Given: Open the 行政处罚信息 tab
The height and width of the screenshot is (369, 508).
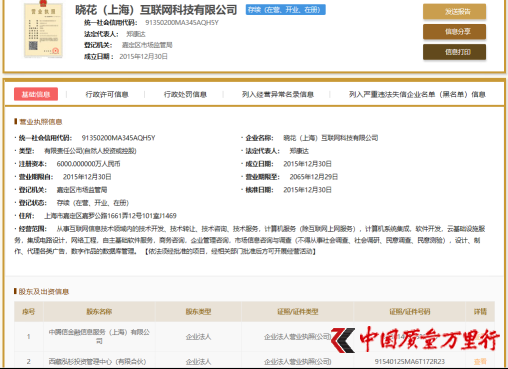Looking at the screenshot, I should (185, 94).
